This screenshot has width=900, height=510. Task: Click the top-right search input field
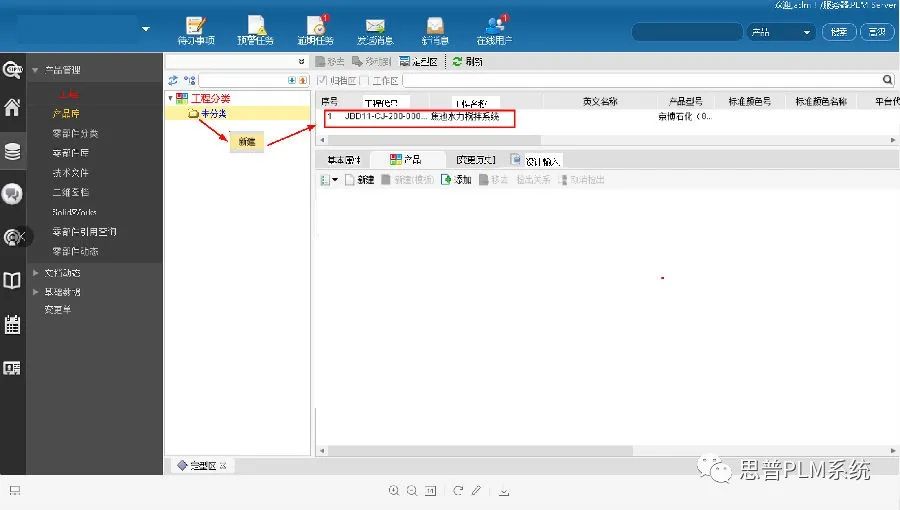point(686,32)
